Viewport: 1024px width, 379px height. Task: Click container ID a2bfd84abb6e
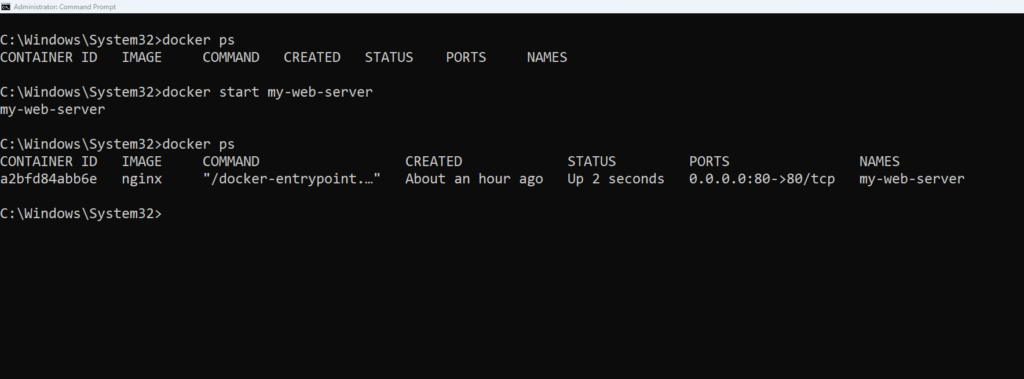pos(48,179)
